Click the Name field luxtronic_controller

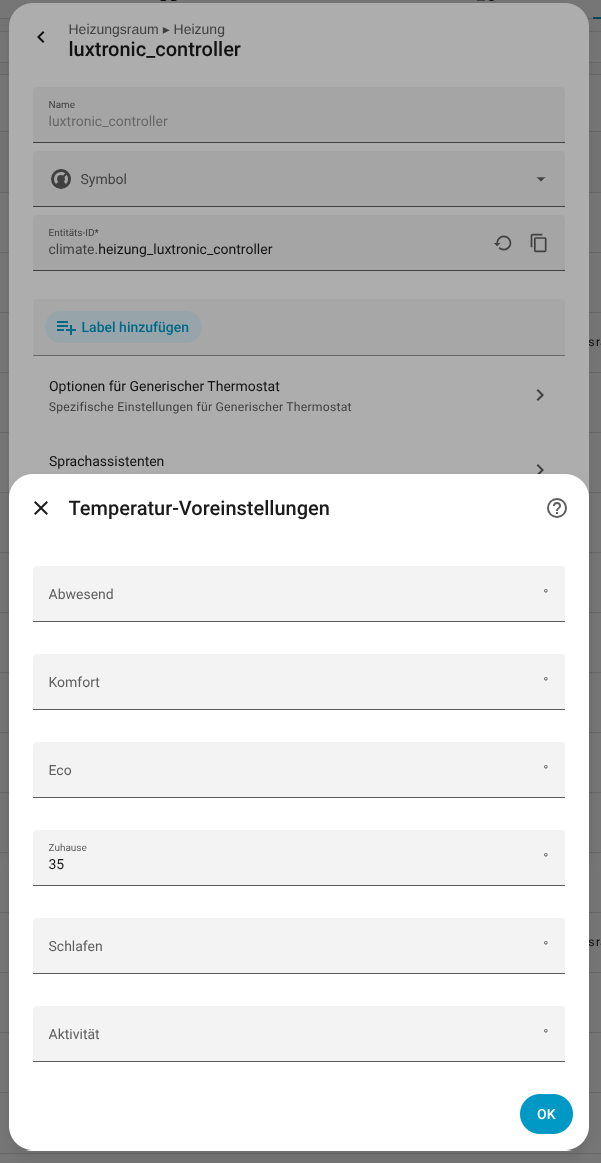[299, 115]
